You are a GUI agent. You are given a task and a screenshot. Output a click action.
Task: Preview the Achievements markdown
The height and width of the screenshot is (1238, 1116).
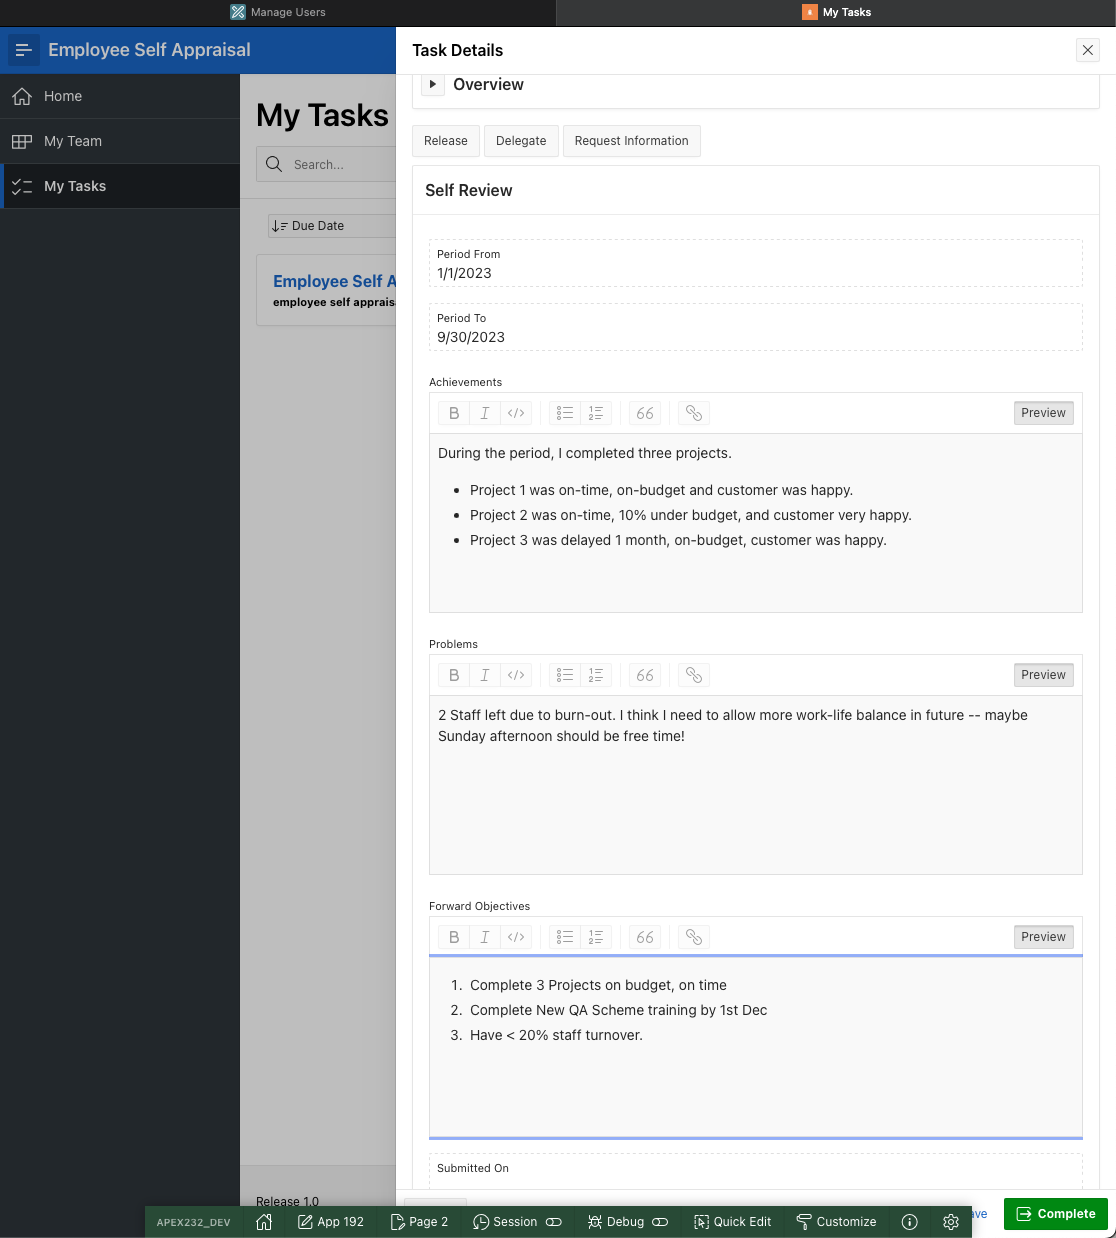pos(1043,413)
